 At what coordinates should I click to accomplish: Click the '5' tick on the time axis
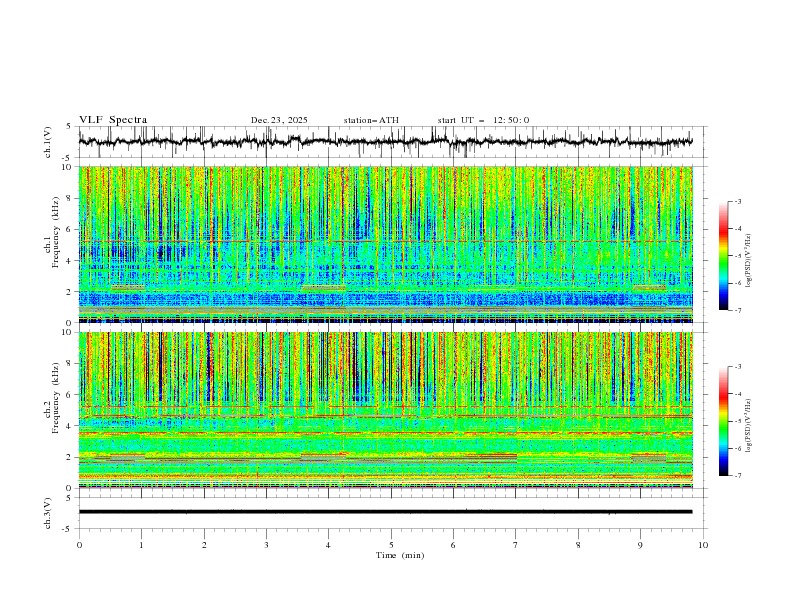pos(391,545)
